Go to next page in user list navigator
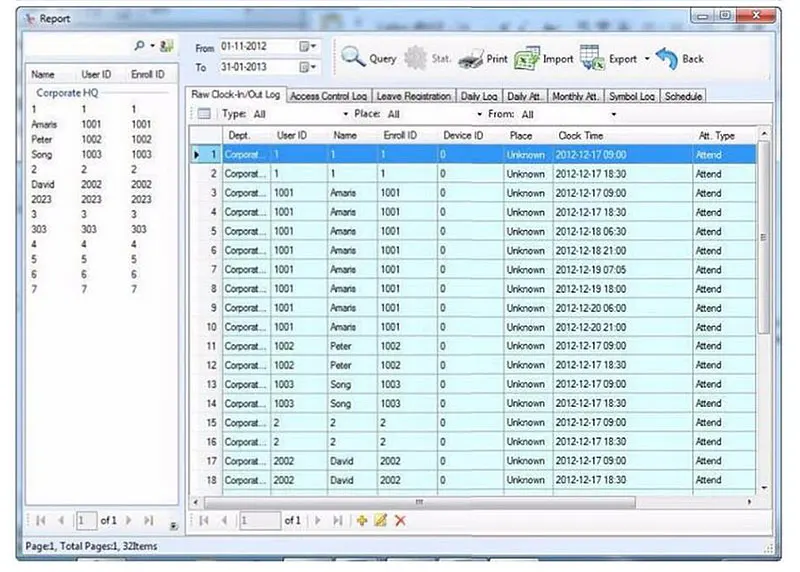The height and width of the screenshot is (572, 800). click(129, 520)
